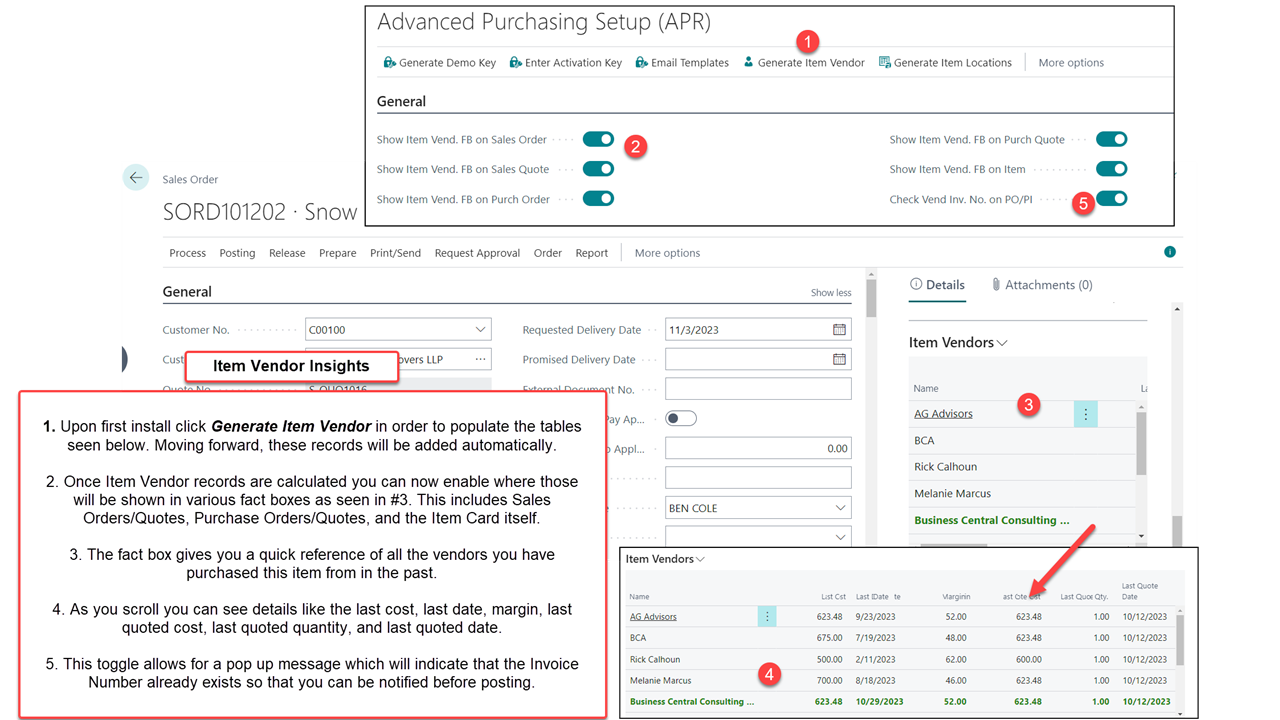Open the Prepare menu

click(x=338, y=253)
